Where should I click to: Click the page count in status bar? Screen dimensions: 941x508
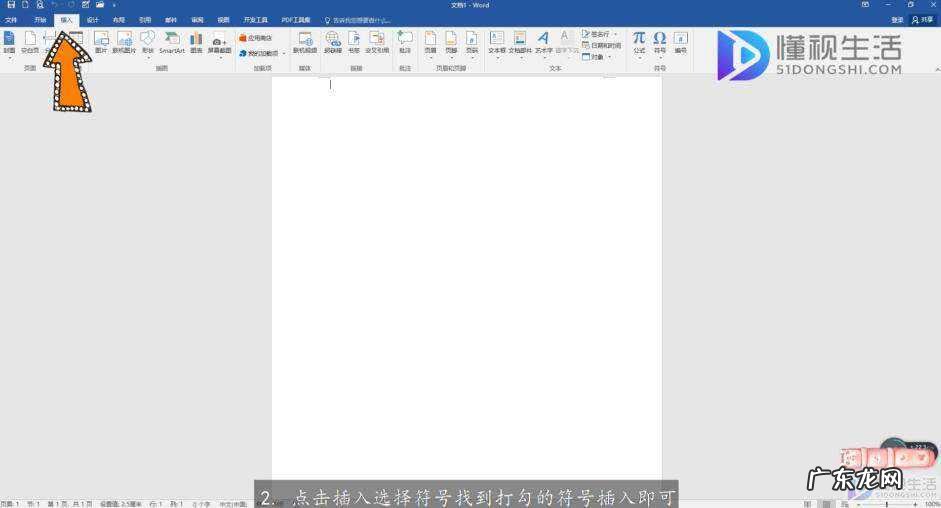pos(70,504)
